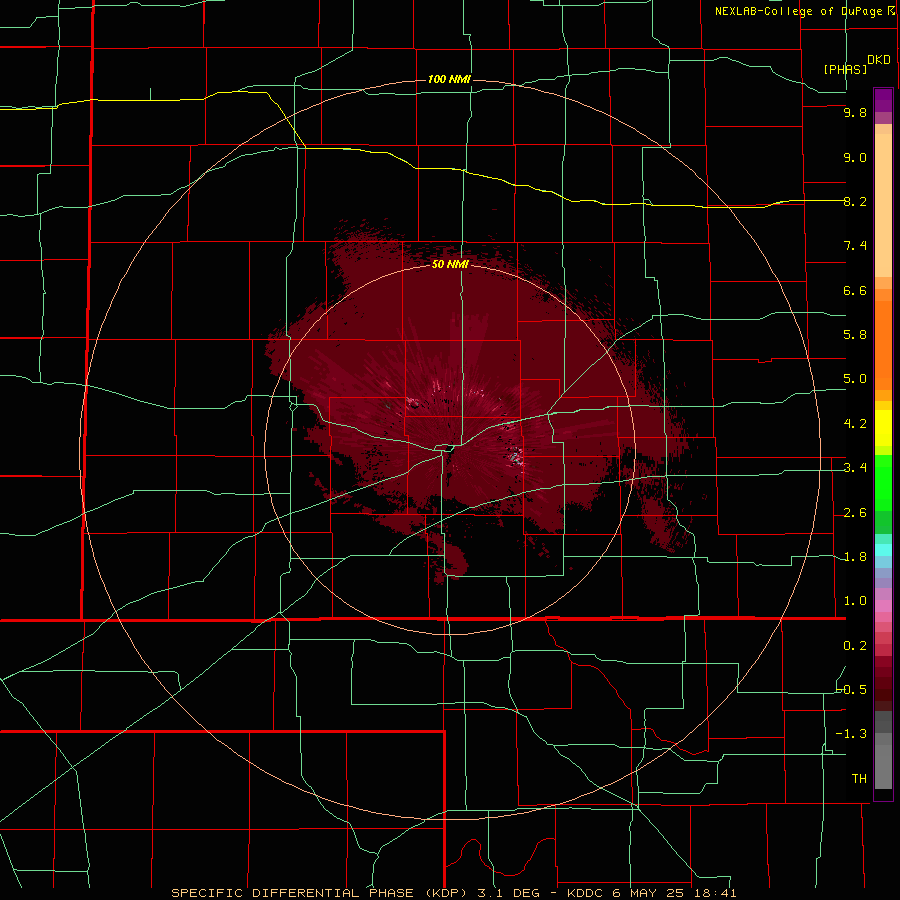Click the 3.4 value on the color scale

pos(855,468)
